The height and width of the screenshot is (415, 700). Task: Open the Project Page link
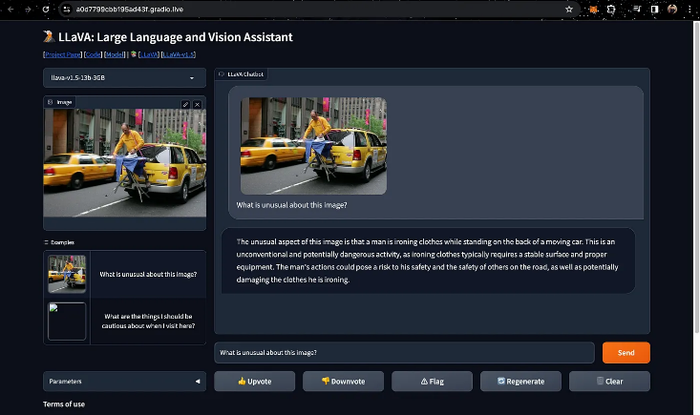pos(63,54)
